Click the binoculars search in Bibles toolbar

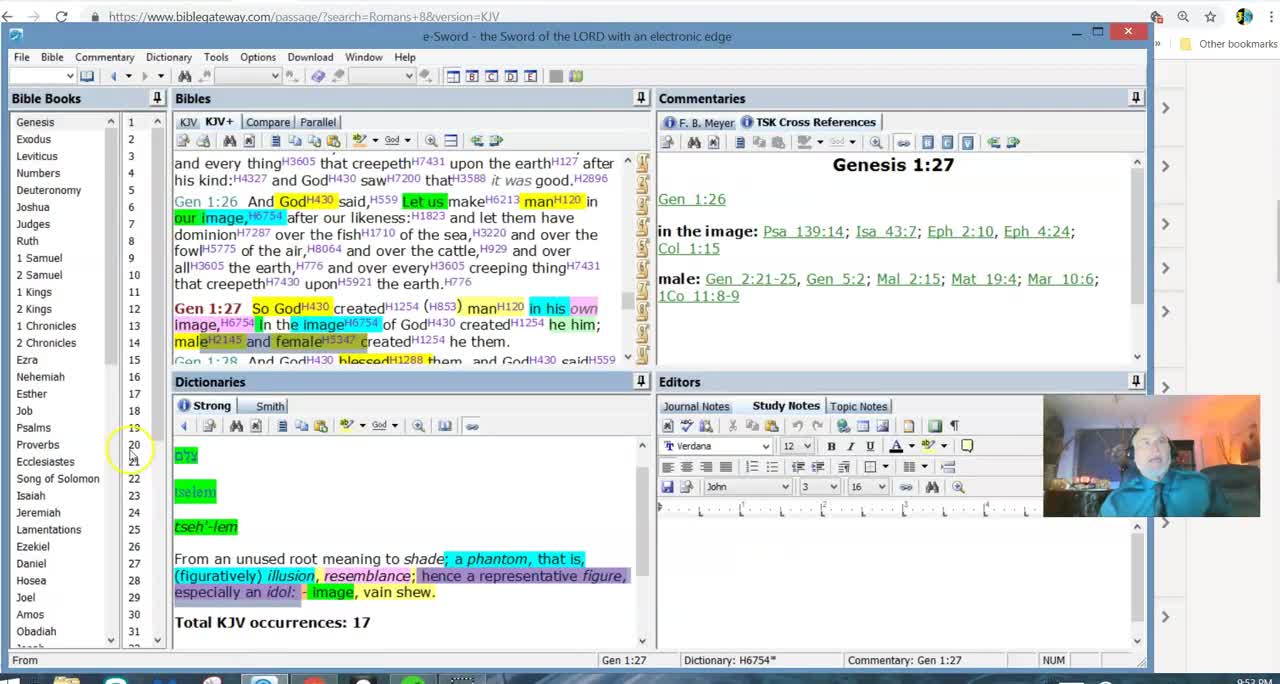click(x=229, y=141)
